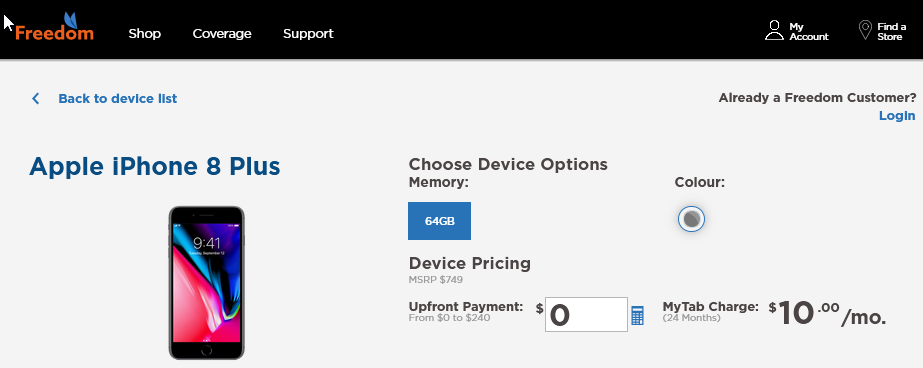The width and height of the screenshot is (923, 368).
Task: Click the Find a Store pin icon
Action: click(865, 30)
